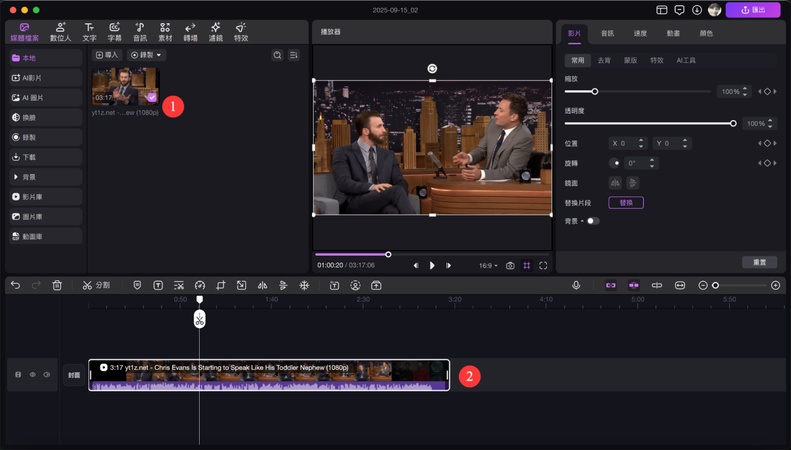Viewport: 791px width, 450px height.
Task: Open the 16:9 aspect ratio dropdown
Action: click(487, 266)
